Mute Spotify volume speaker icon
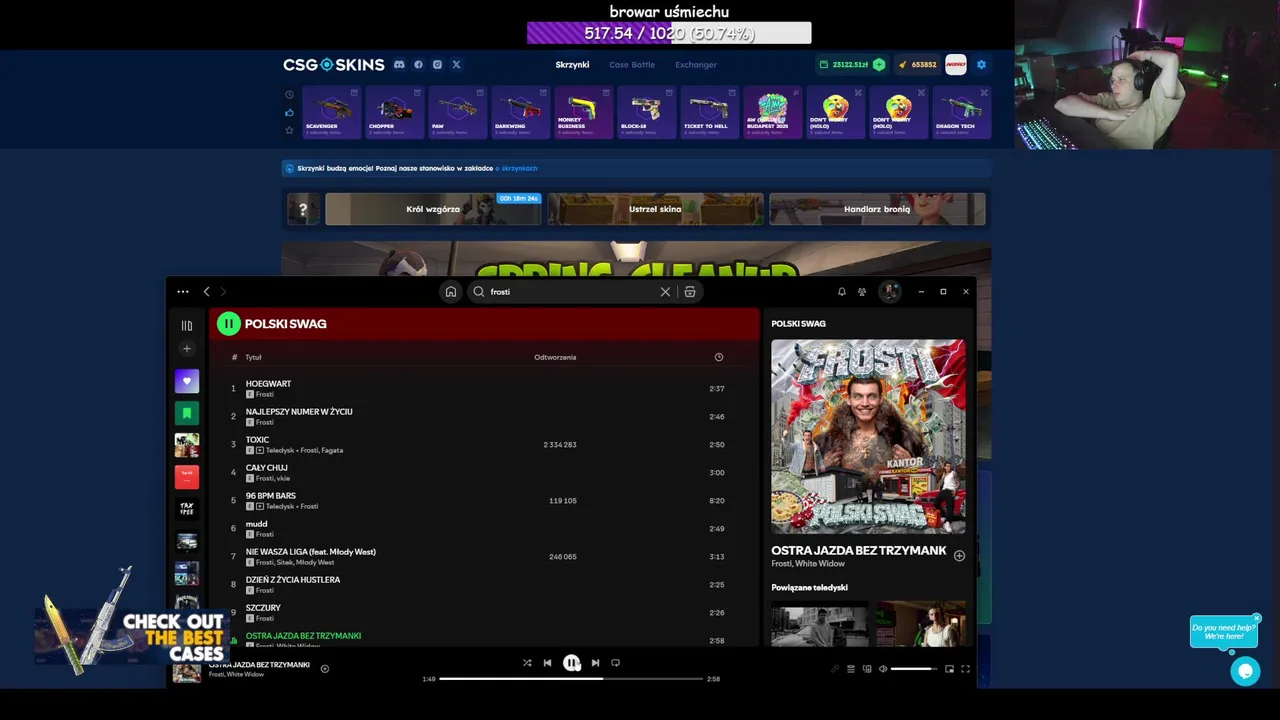 tap(883, 669)
